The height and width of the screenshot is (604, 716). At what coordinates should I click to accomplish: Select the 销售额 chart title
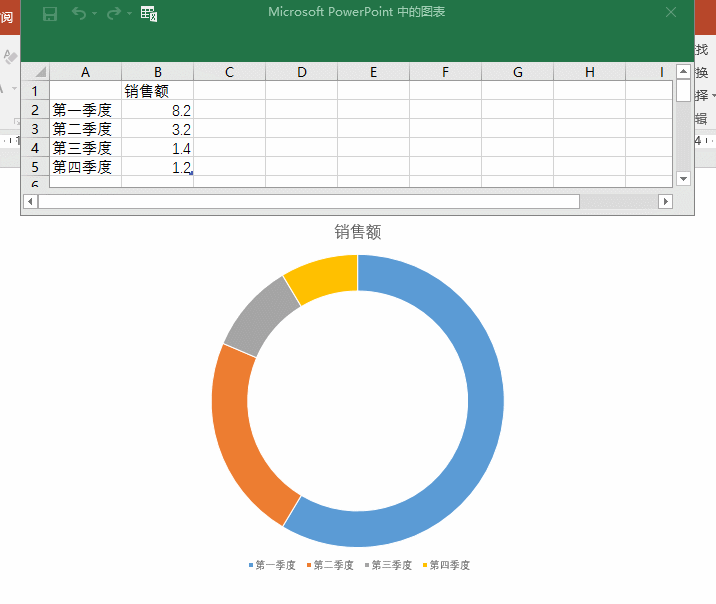coord(357,232)
